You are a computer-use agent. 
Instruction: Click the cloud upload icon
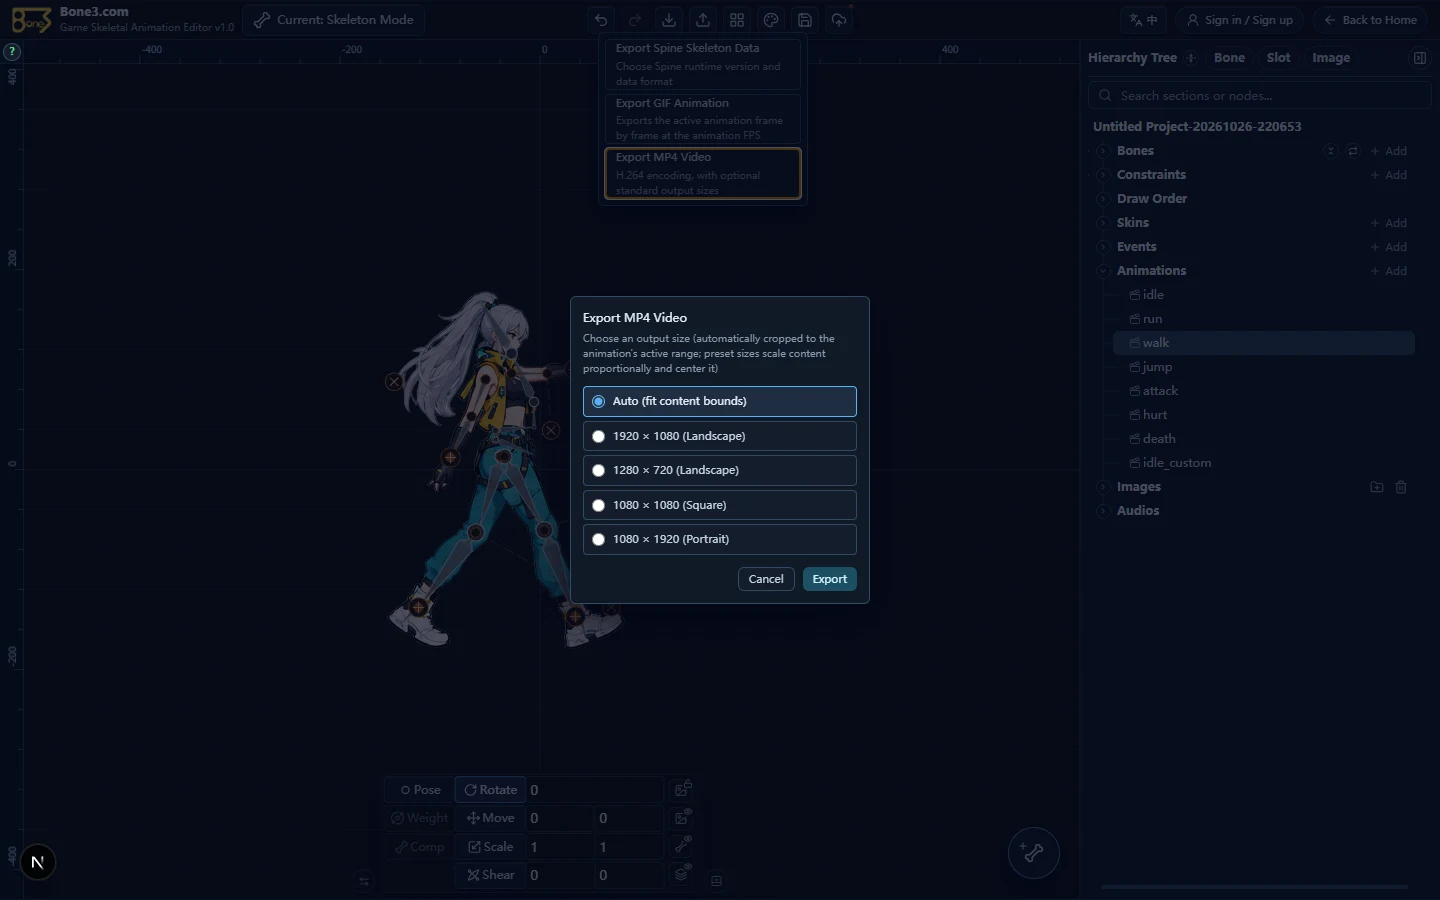(839, 20)
